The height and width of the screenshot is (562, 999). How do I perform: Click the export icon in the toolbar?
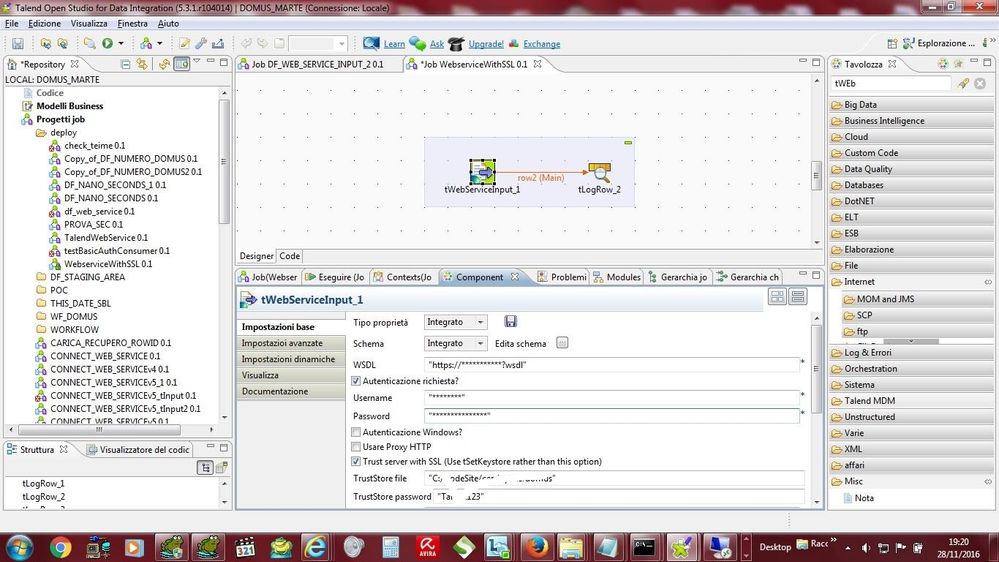point(218,43)
